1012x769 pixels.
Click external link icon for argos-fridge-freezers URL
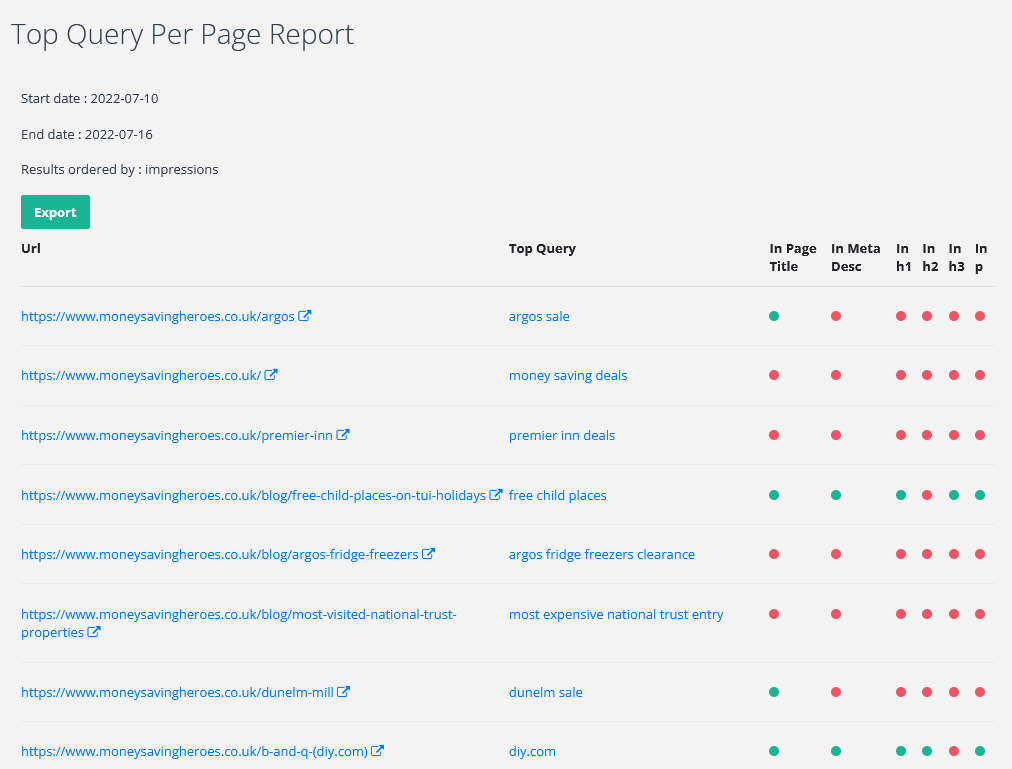tap(428, 554)
